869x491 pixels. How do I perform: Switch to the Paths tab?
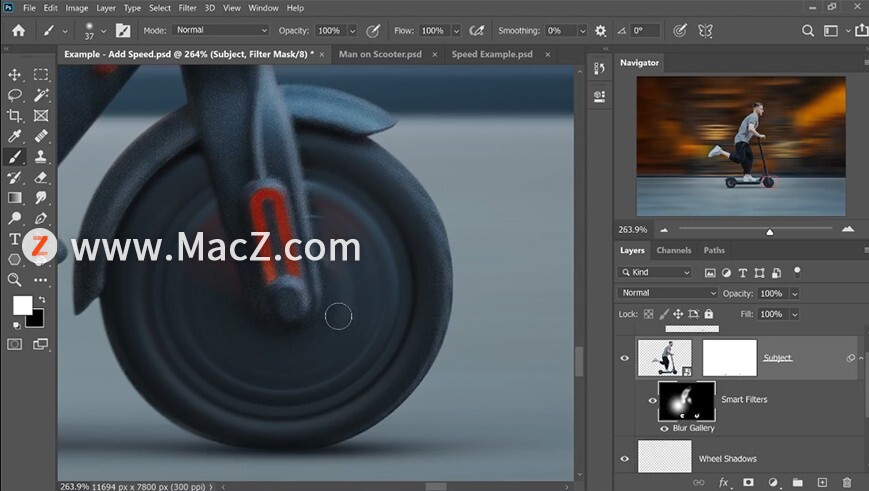(x=714, y=250)
